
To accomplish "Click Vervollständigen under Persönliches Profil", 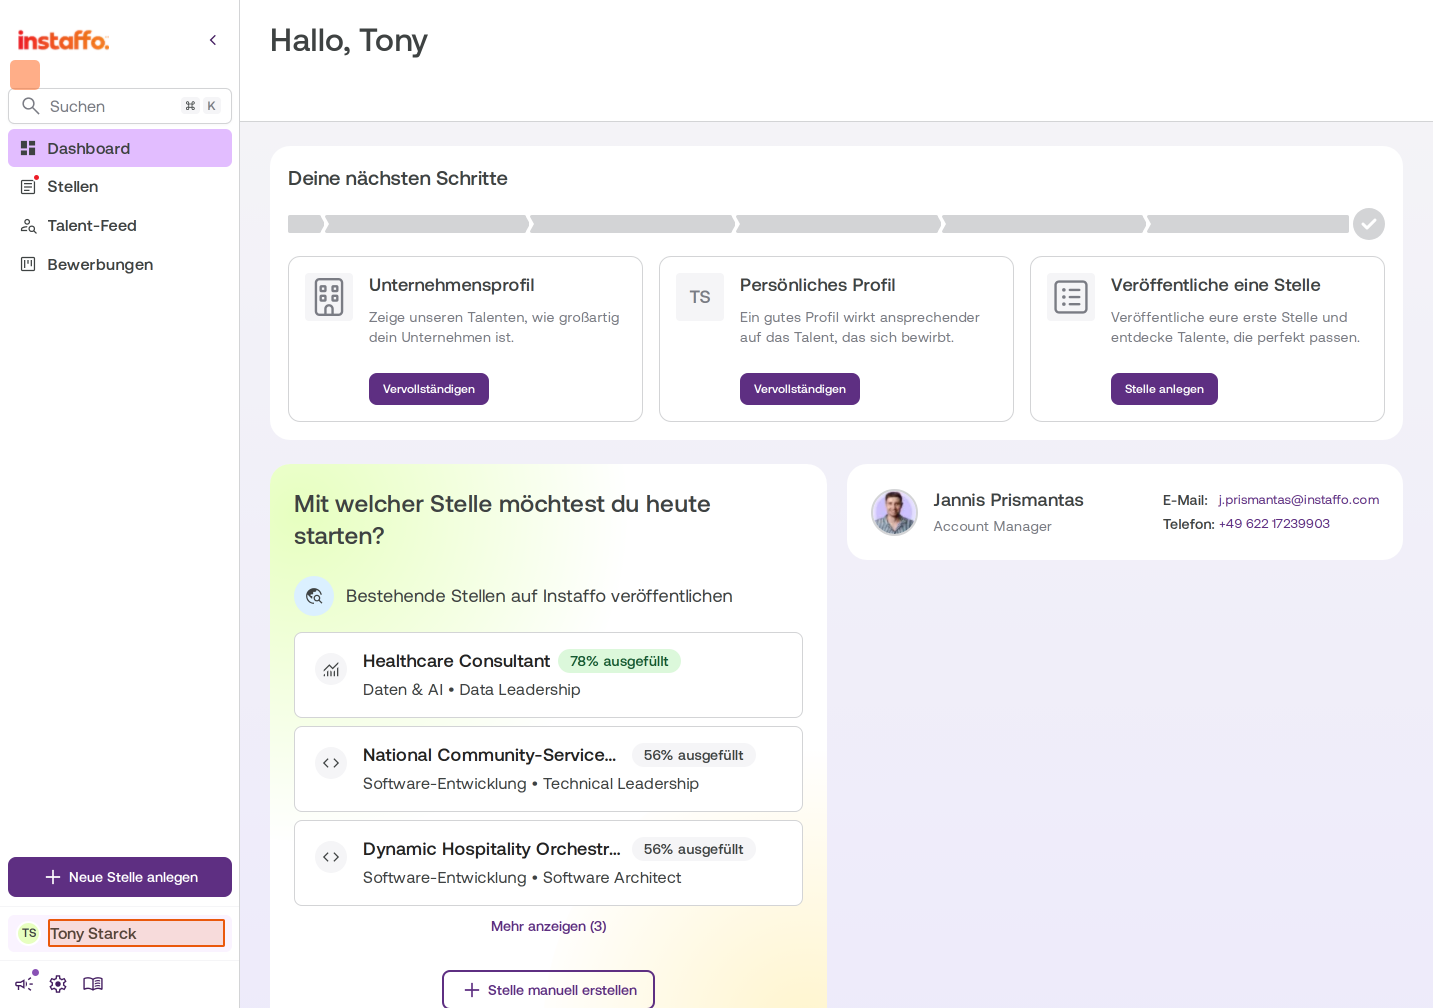I will point(800,389).
